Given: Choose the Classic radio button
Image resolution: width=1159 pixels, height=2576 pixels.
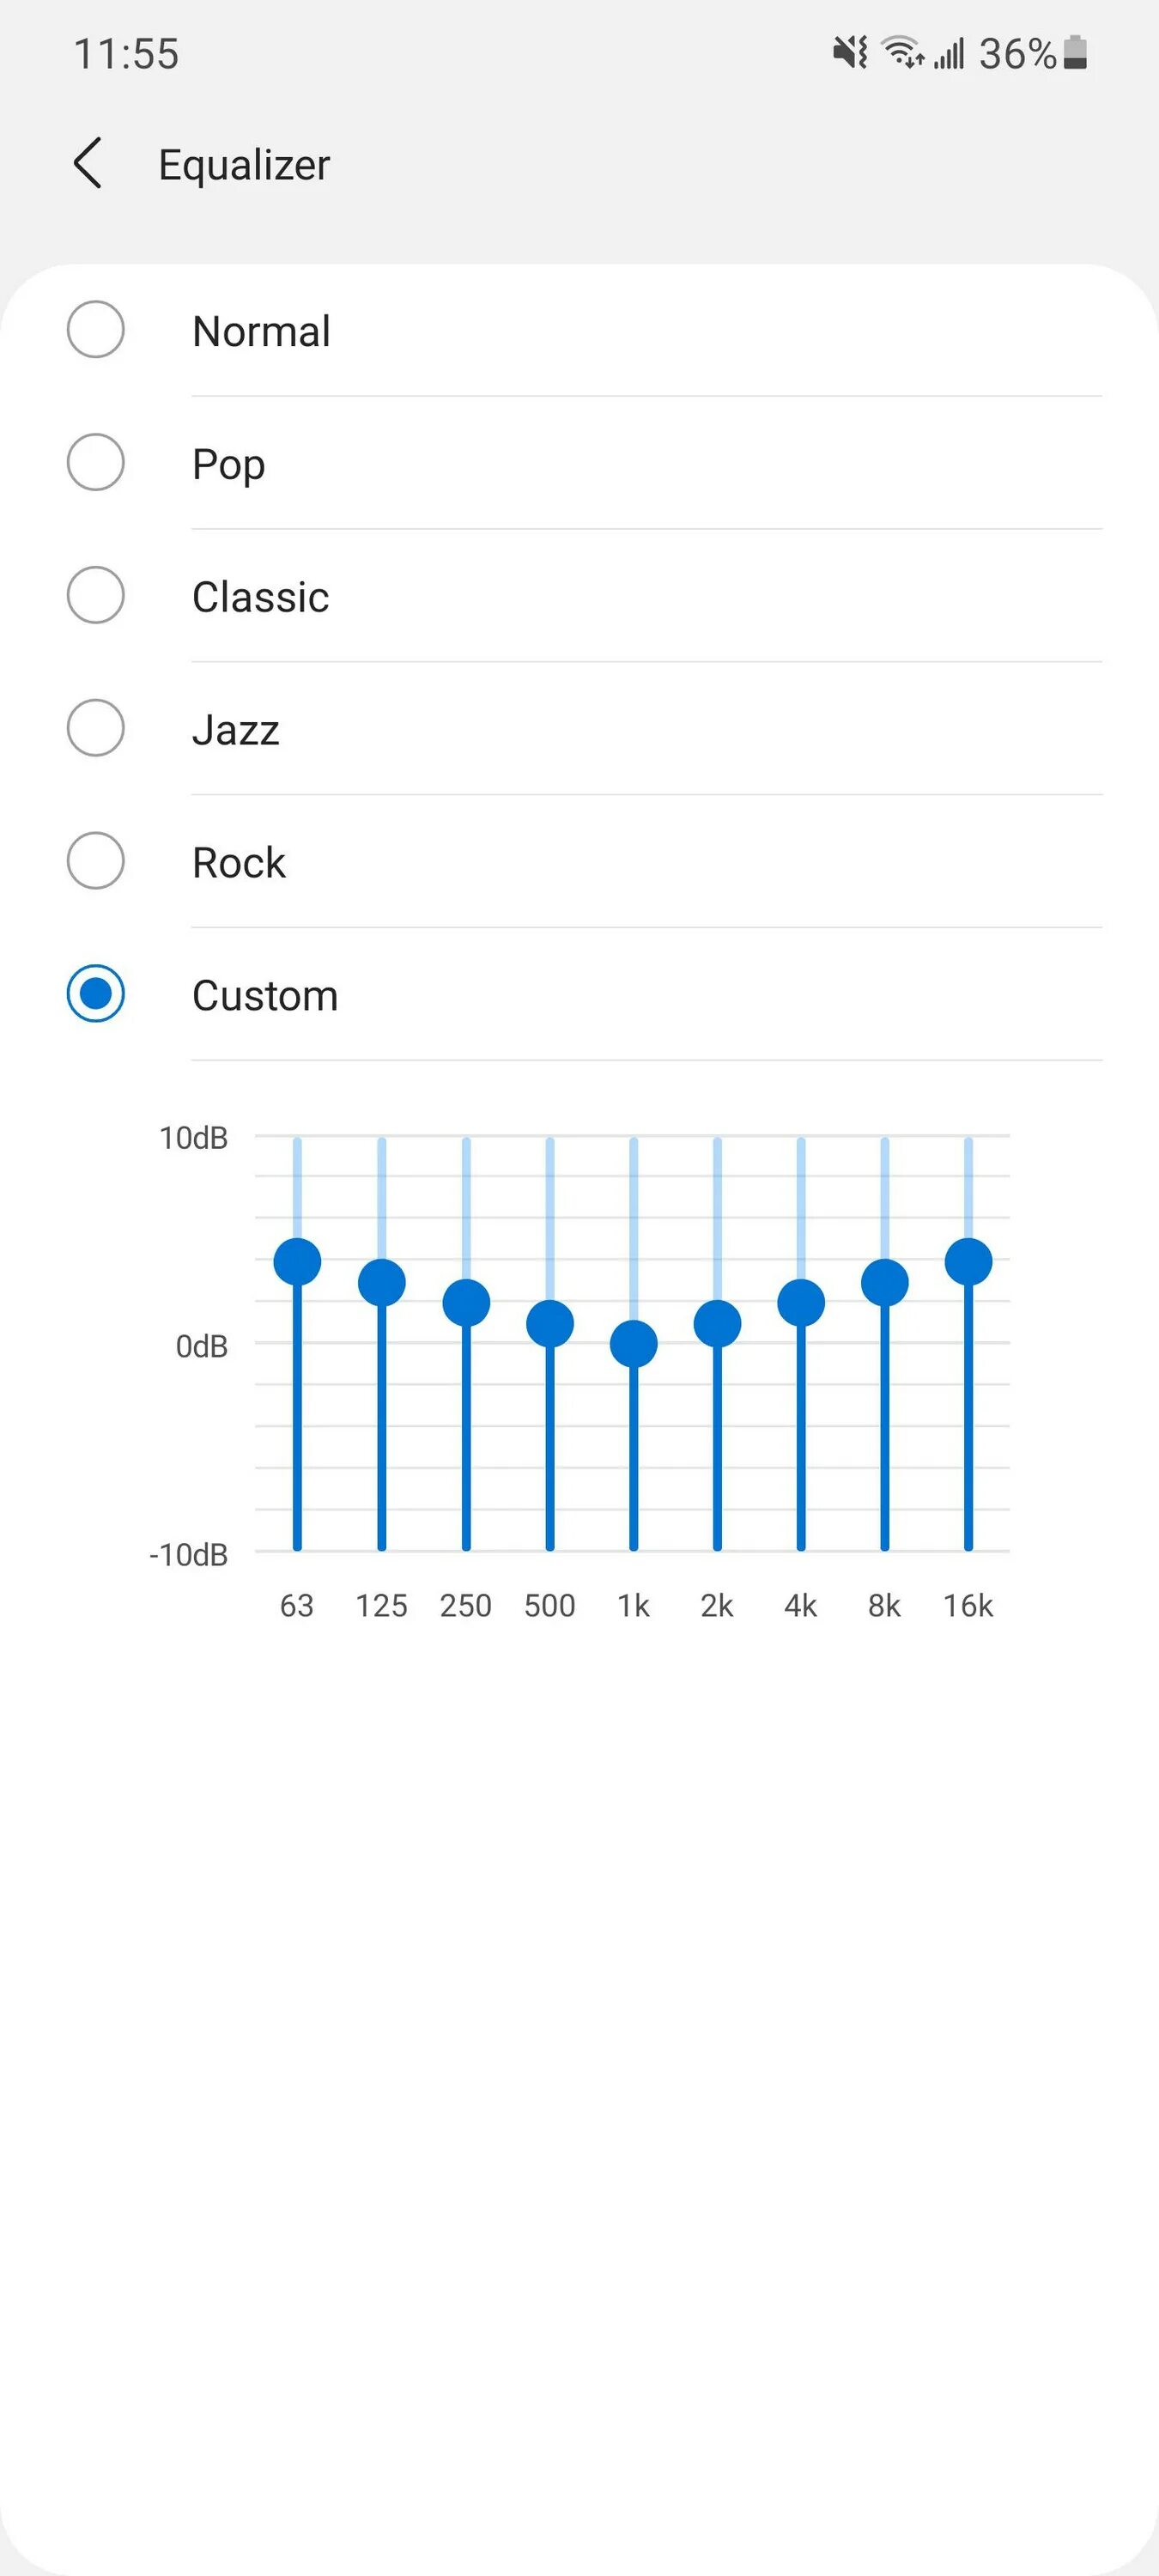Looking at the screenshot, I should [x=96, y=595].
